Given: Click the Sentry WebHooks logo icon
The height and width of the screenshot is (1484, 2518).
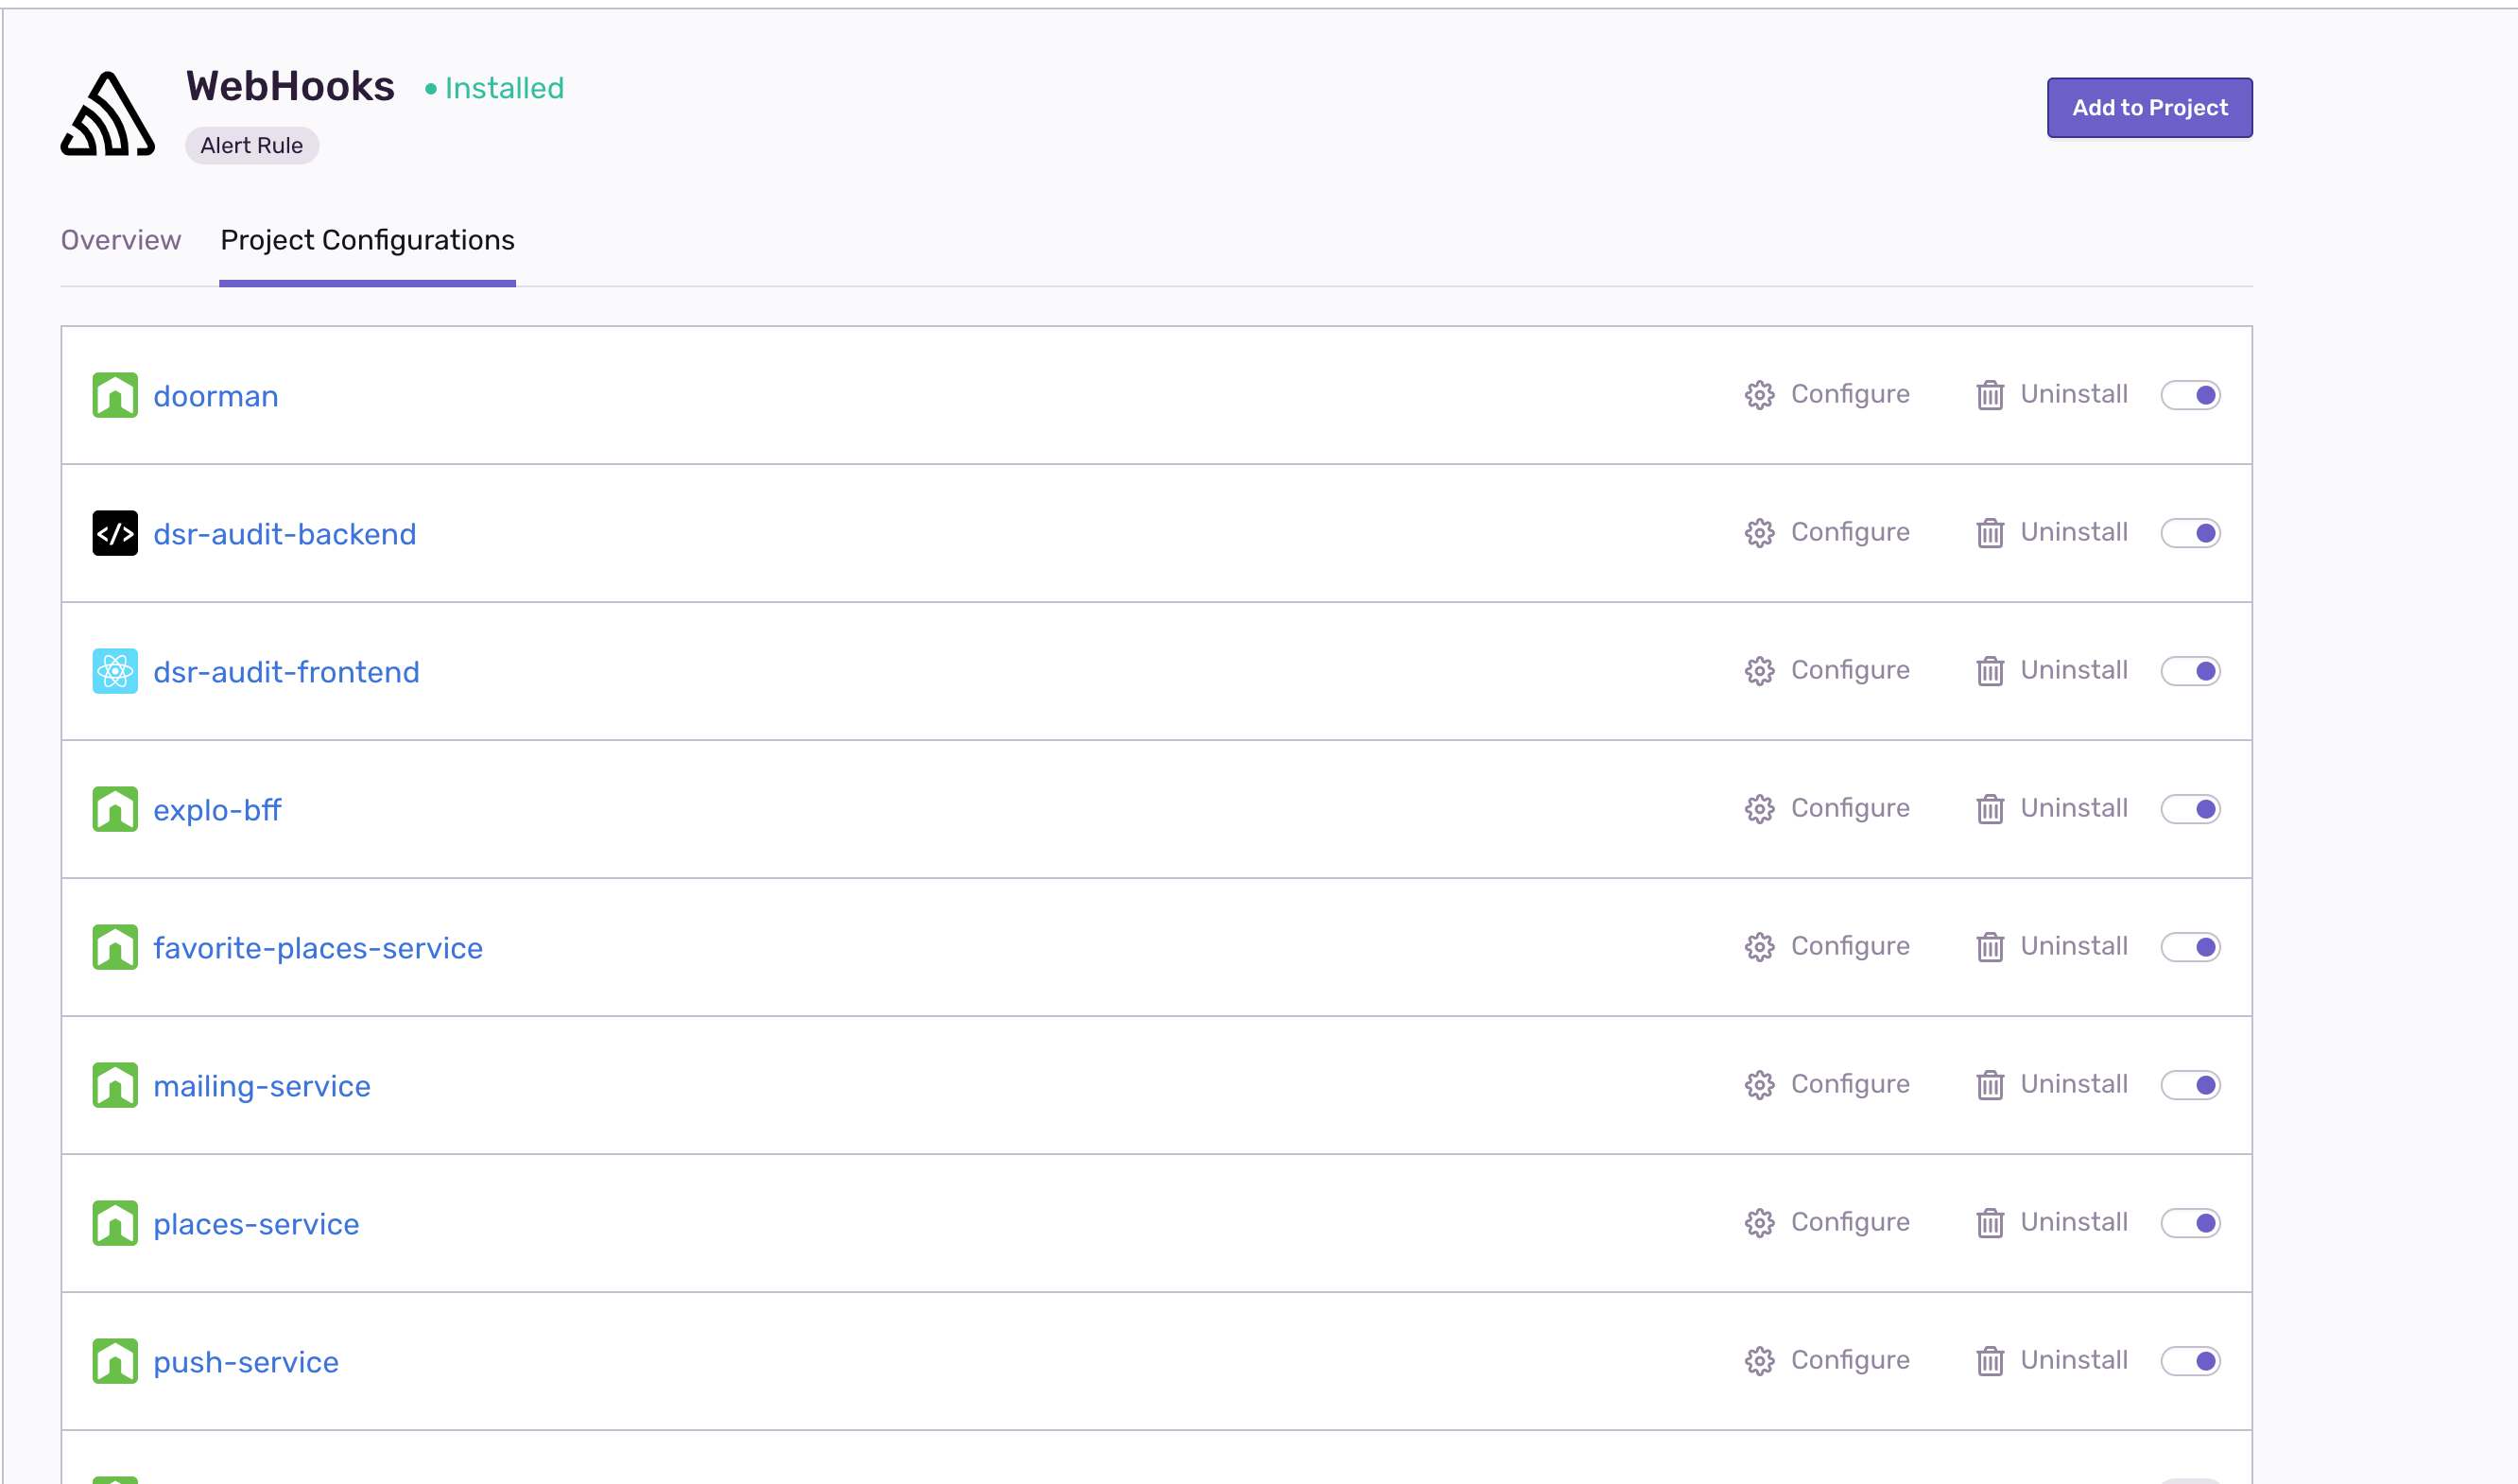Looking at the screenshot, I should pyautogui.click(x=108, y=114).
